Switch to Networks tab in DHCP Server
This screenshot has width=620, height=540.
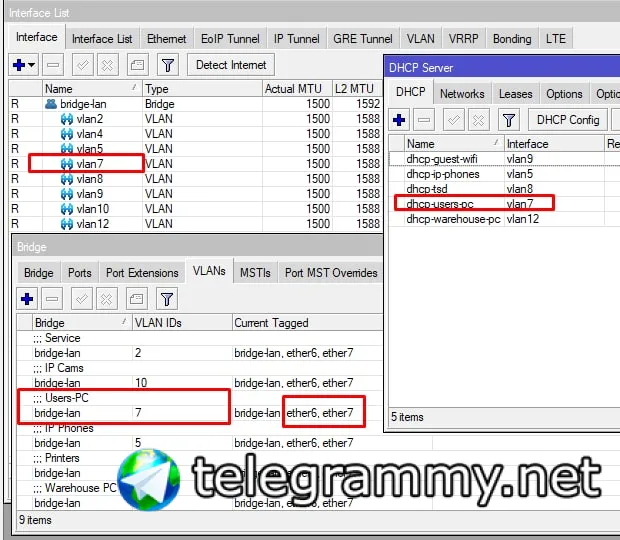pos(462,94)
